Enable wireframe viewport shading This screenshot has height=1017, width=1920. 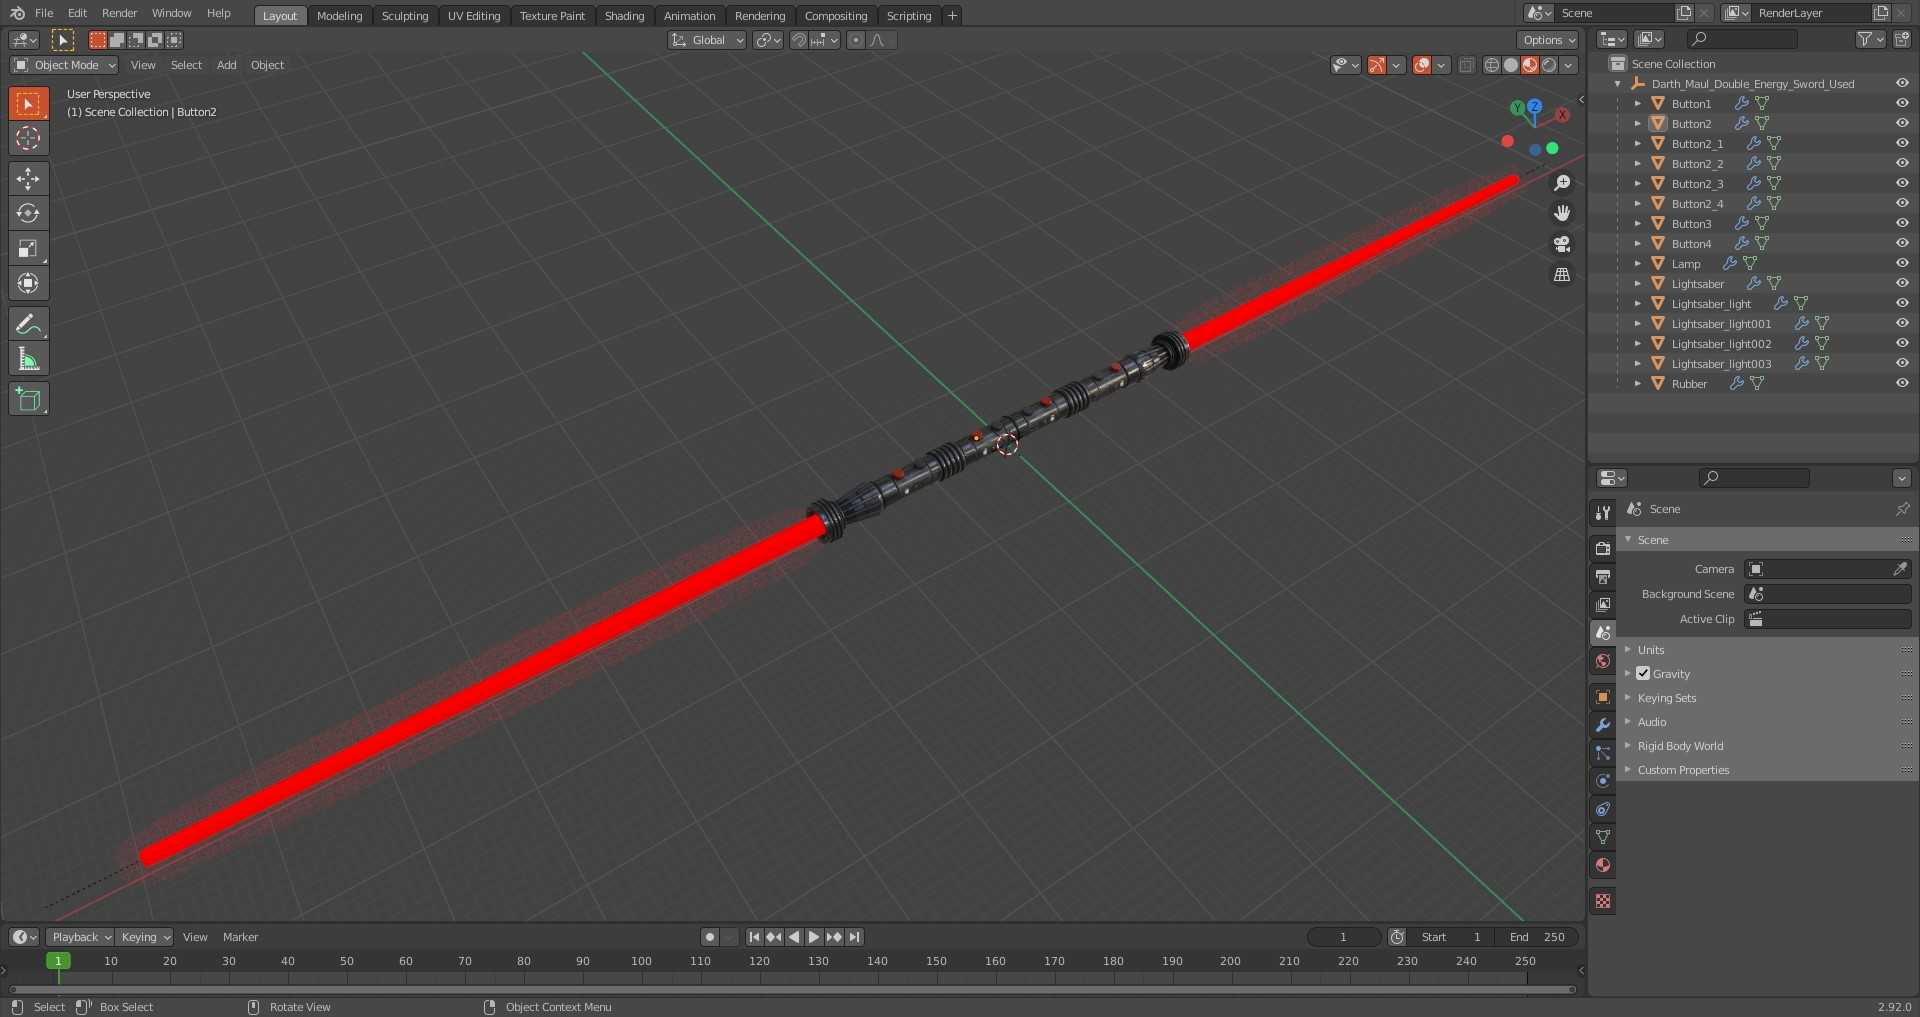coord(1492,65)
